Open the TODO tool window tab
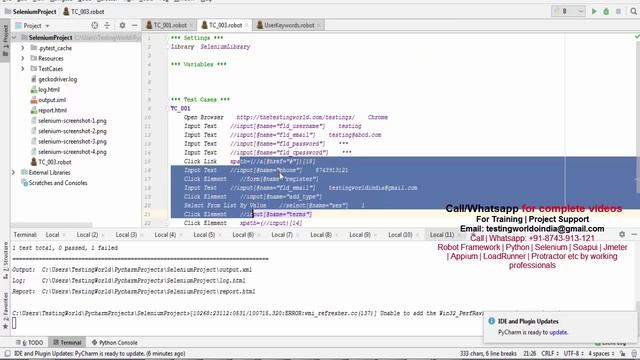 [x=29, y=342]
